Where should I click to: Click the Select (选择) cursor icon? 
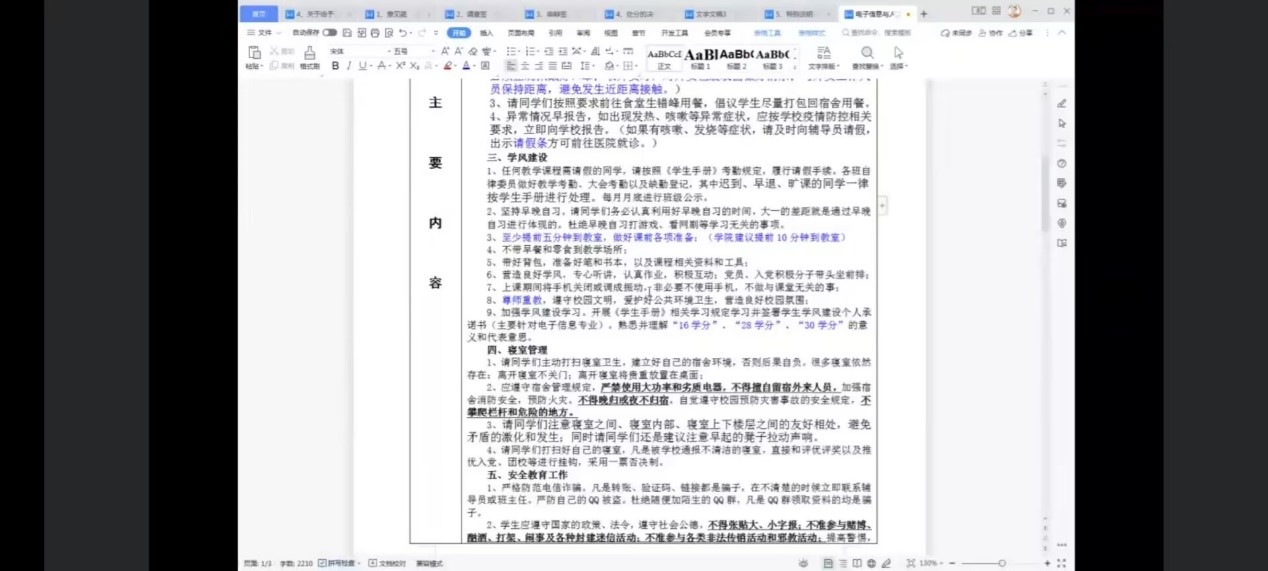tap(898, 54)
